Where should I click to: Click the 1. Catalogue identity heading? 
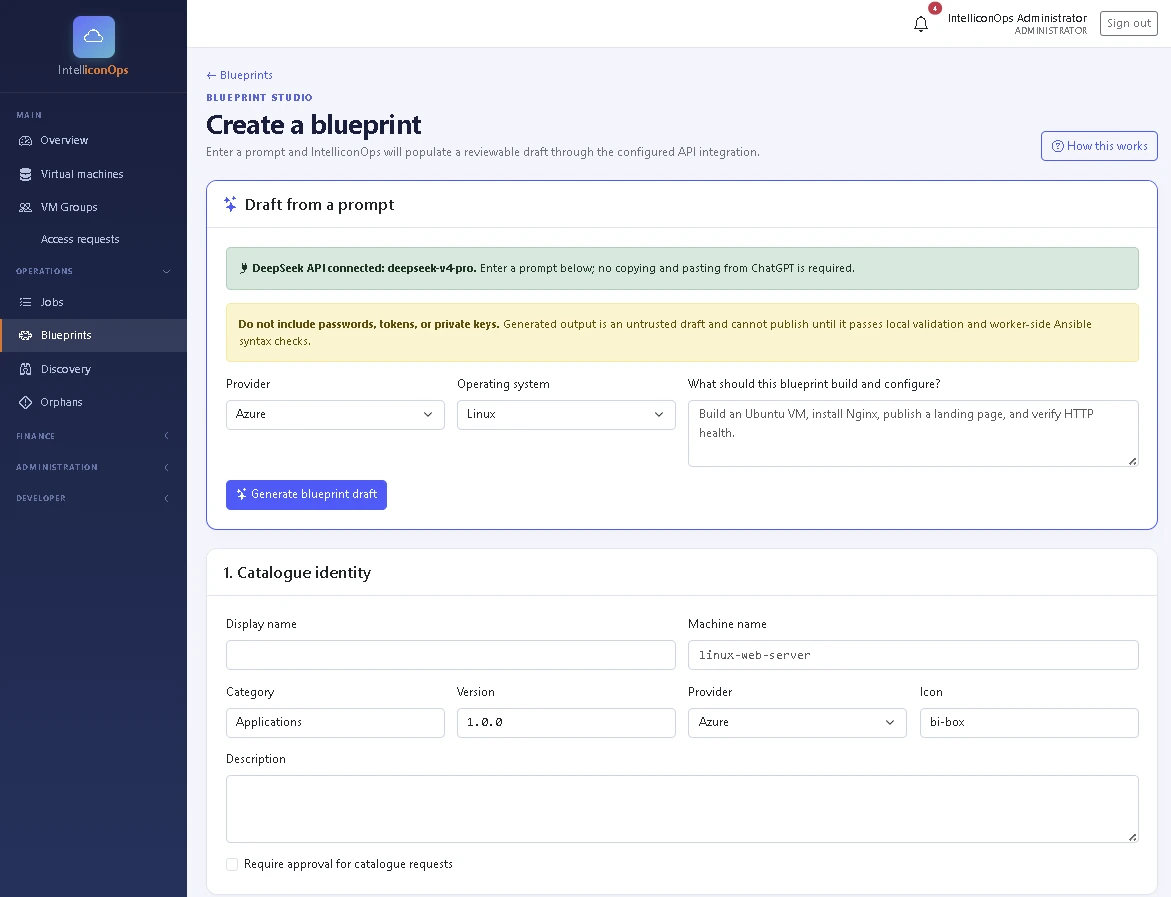(297, 573)
